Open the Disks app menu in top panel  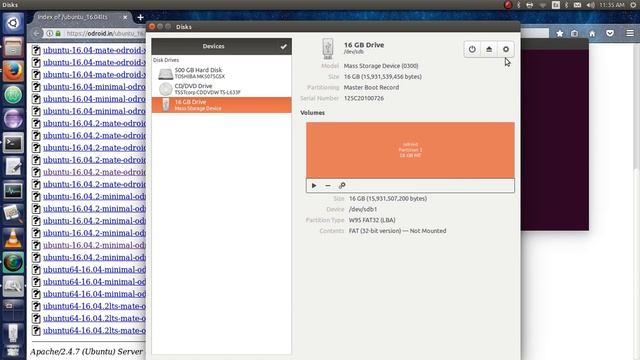tap(10, 5)
